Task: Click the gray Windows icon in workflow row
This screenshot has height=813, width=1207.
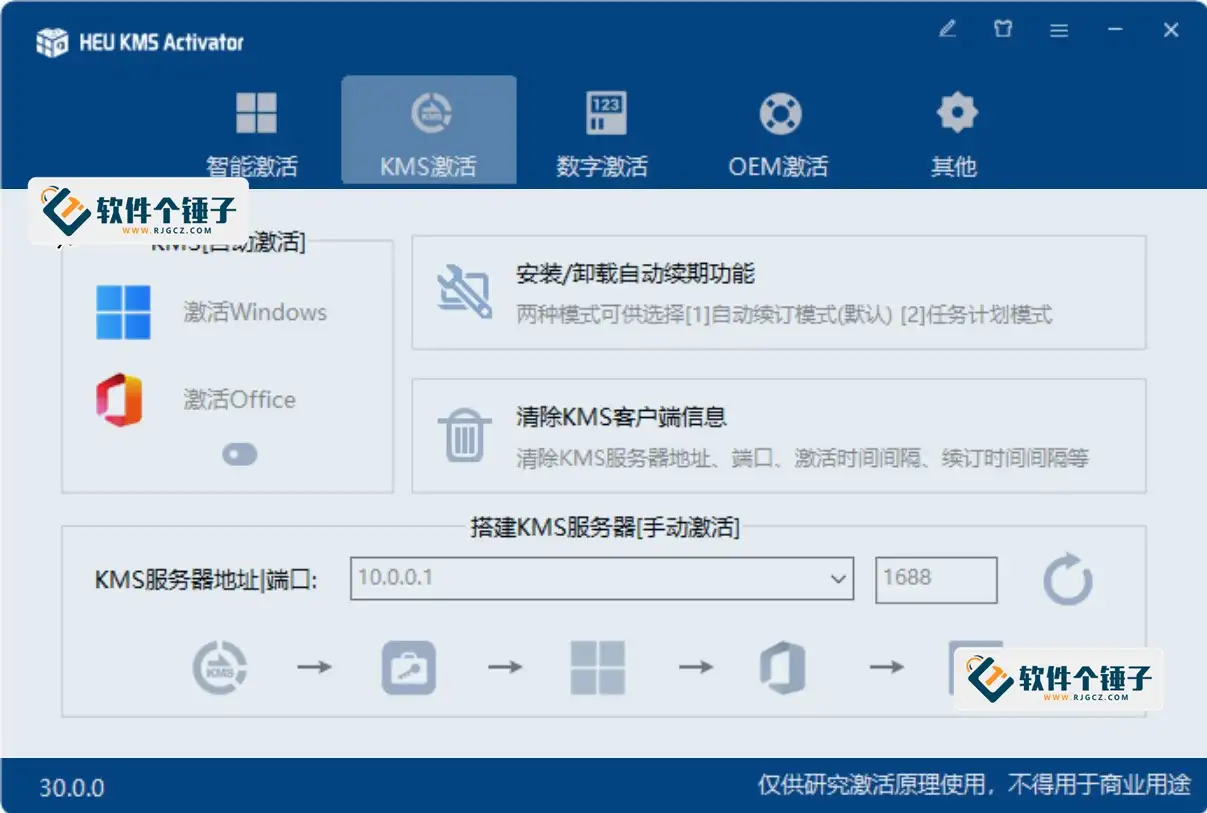Action: pyautogui.click(x=598, y=667)
